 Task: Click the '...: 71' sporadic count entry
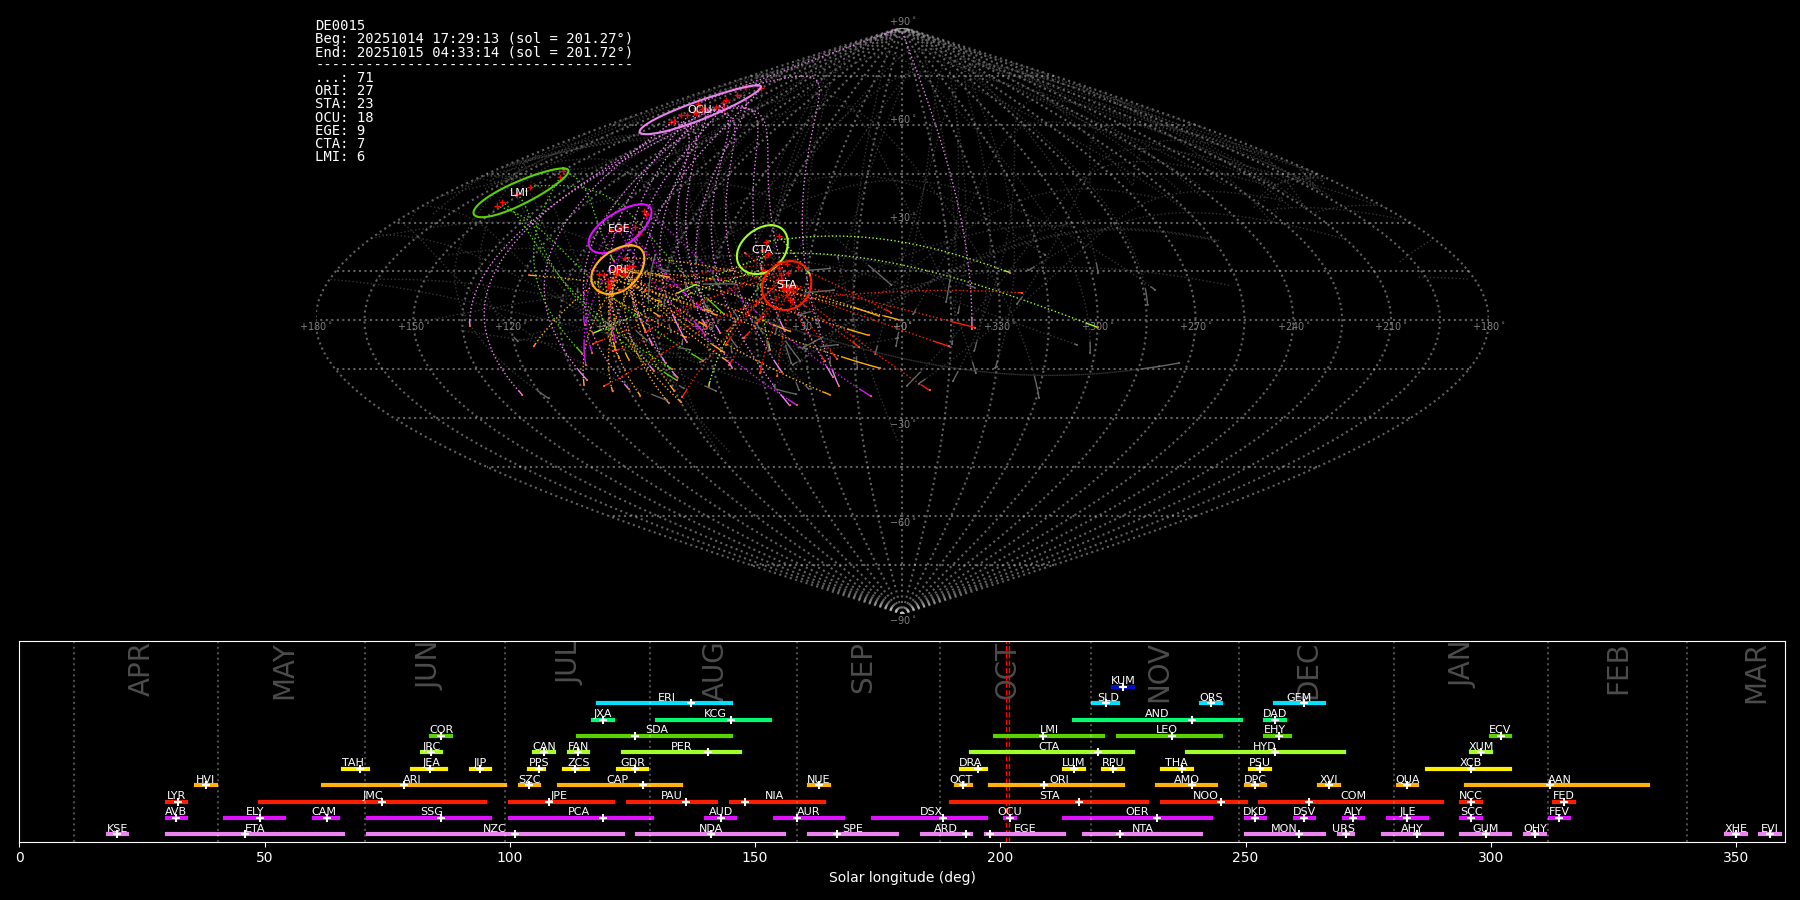coord(344,78)
